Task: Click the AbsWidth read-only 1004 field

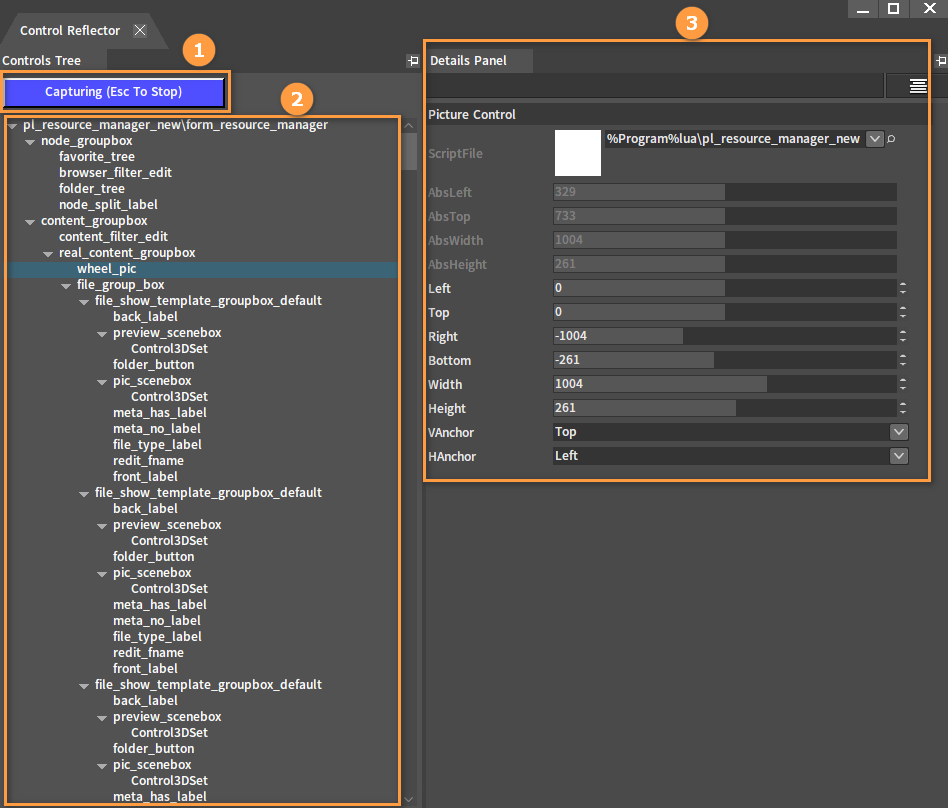Action: (x=724, y=240)
